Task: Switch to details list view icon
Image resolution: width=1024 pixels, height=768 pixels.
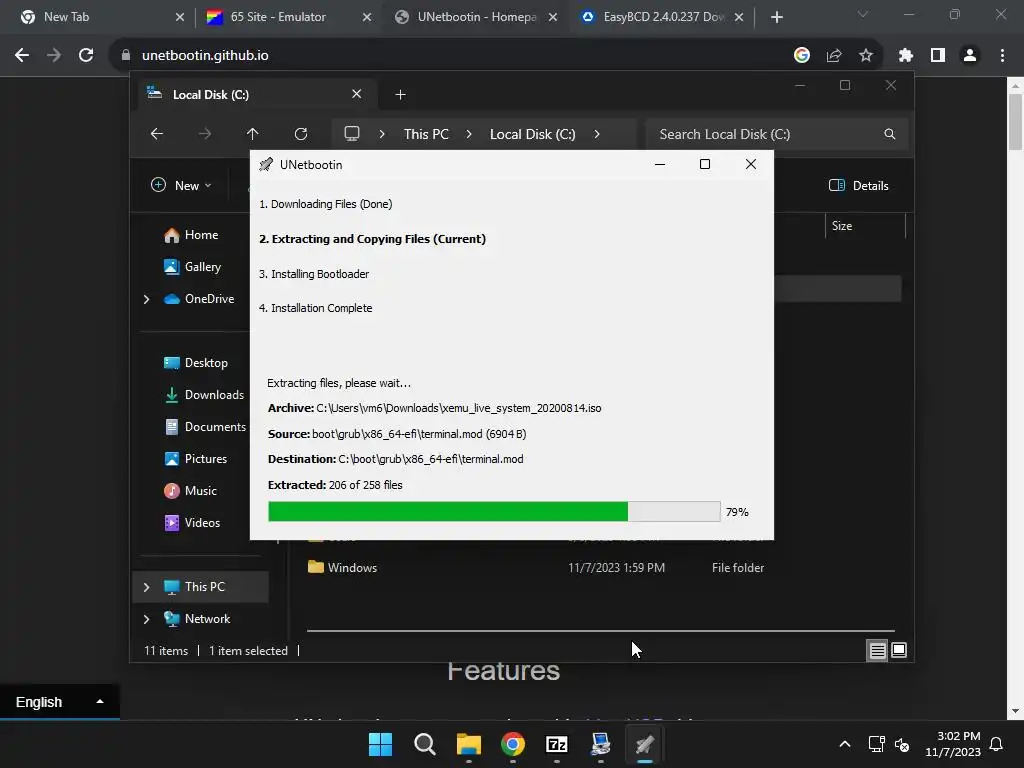Action: (x=877, y=650)
